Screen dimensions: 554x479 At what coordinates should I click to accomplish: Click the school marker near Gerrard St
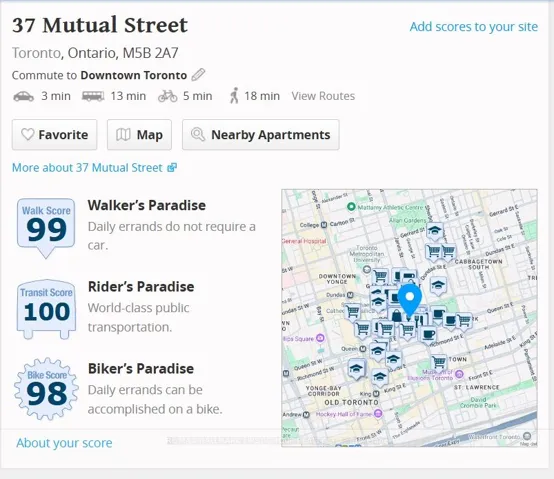435,232
